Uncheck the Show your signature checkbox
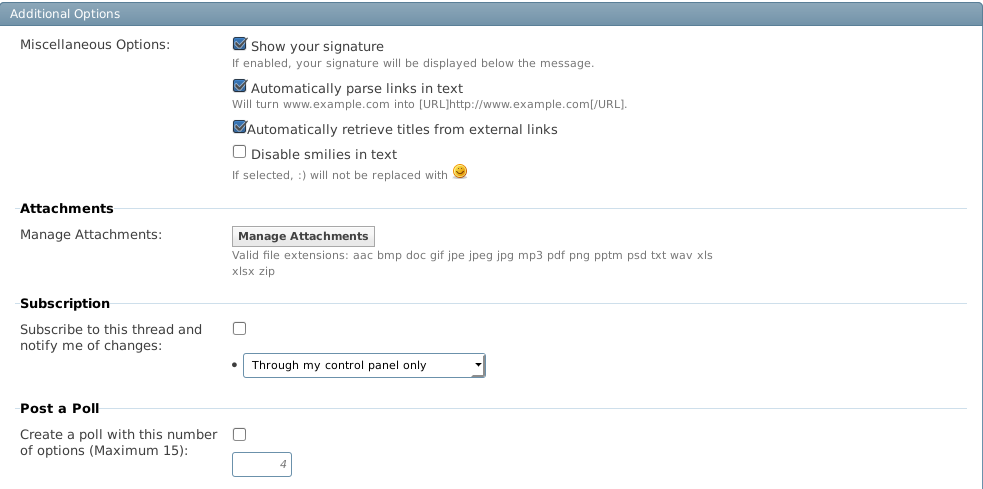Image resolution: width=983 pixels, height=489 pixels. point(239,44)
